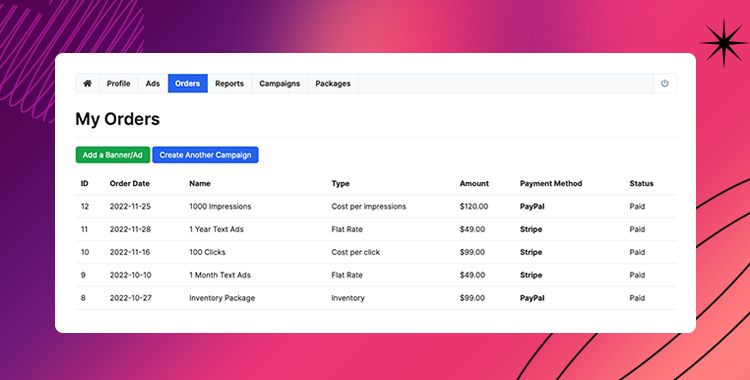The height and width of the screenshot is (380, 750).
Task: Select the 1 Month Text Ads order
Action: pyautogui.click(x=220, y=275)
